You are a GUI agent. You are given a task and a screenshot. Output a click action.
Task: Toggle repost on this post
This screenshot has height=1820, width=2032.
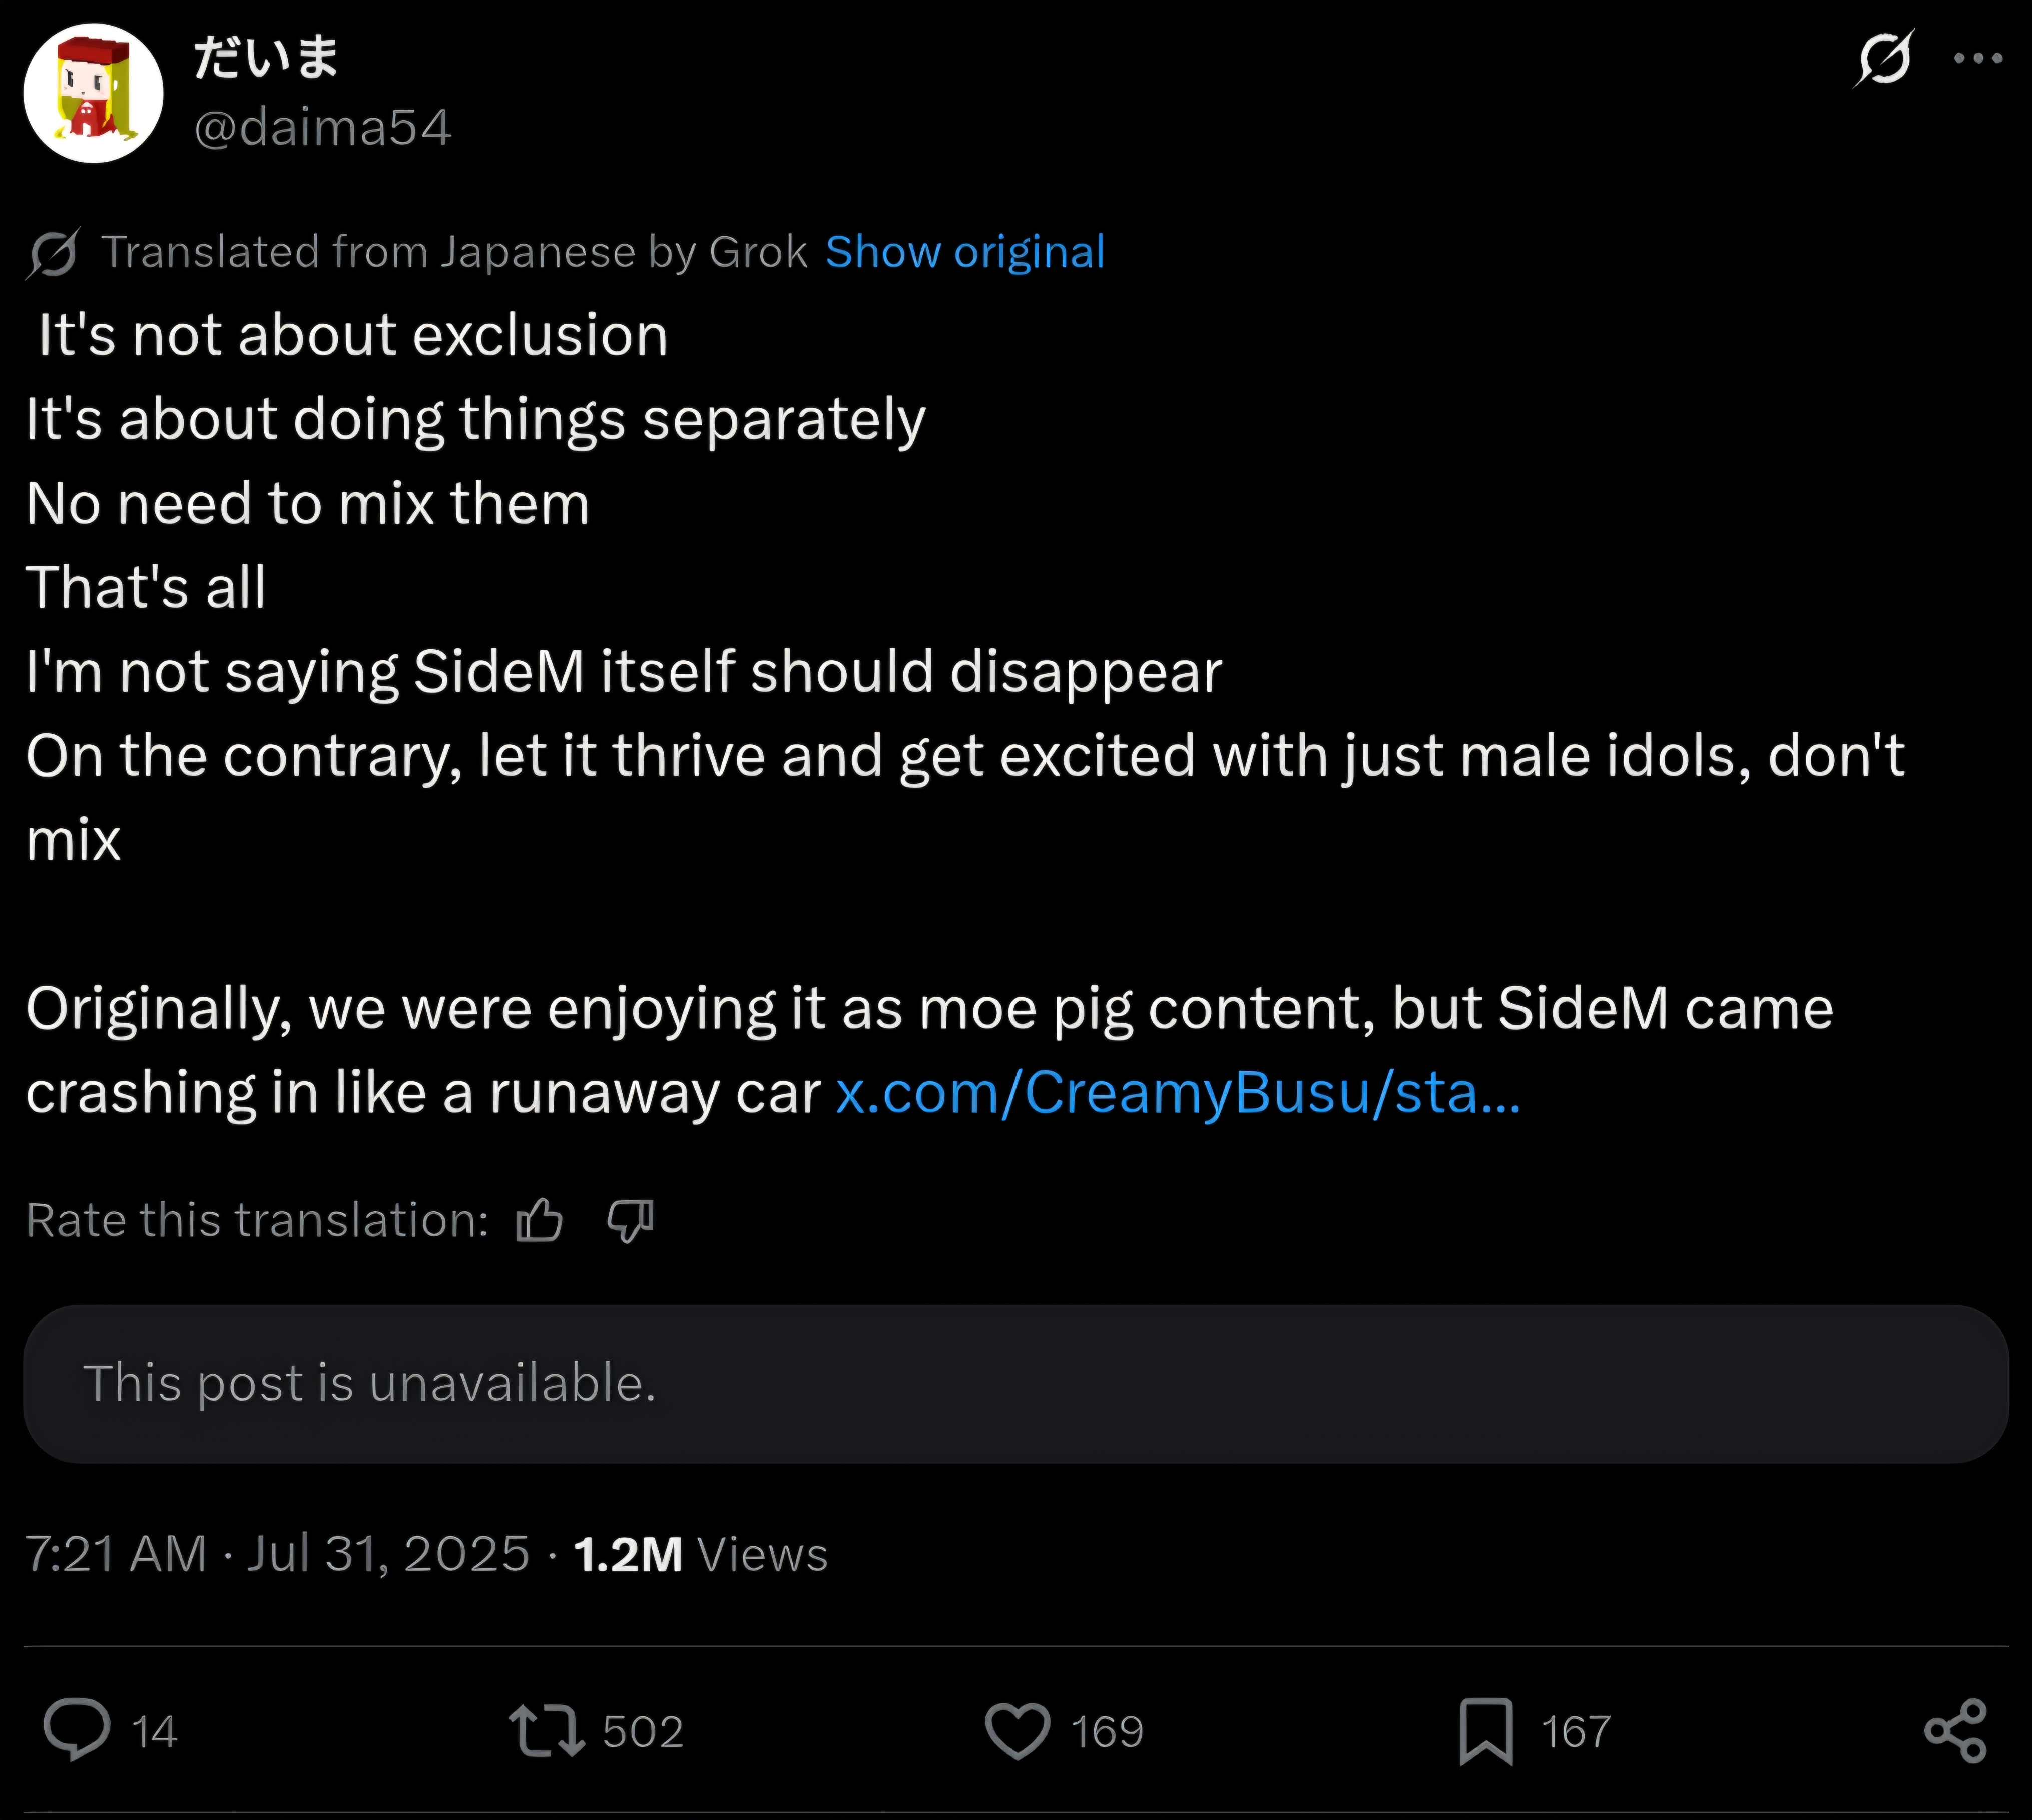click(547, 1731)
